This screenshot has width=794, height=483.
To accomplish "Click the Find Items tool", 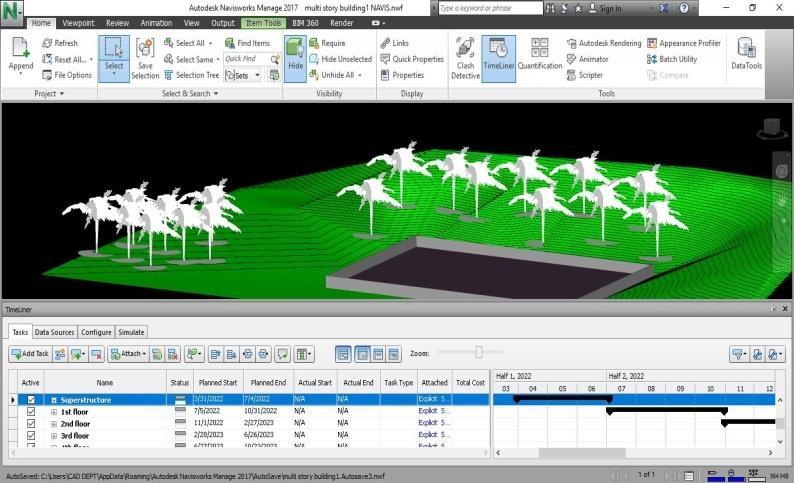I will (247, 43).
